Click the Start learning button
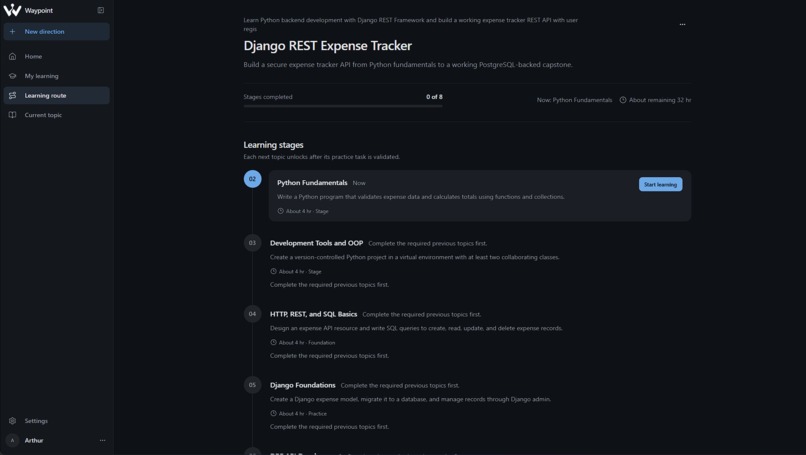Viewport: 806px width, 455px height. tap(661, 185)
